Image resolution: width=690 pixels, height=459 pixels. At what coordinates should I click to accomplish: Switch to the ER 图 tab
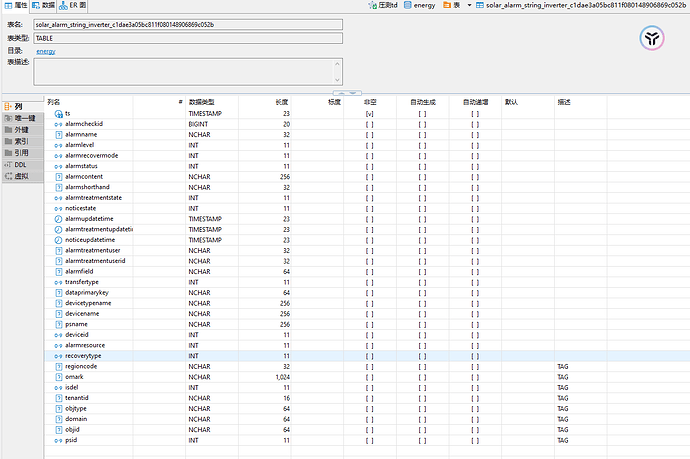pyautogui.click(x=76, y=6)
